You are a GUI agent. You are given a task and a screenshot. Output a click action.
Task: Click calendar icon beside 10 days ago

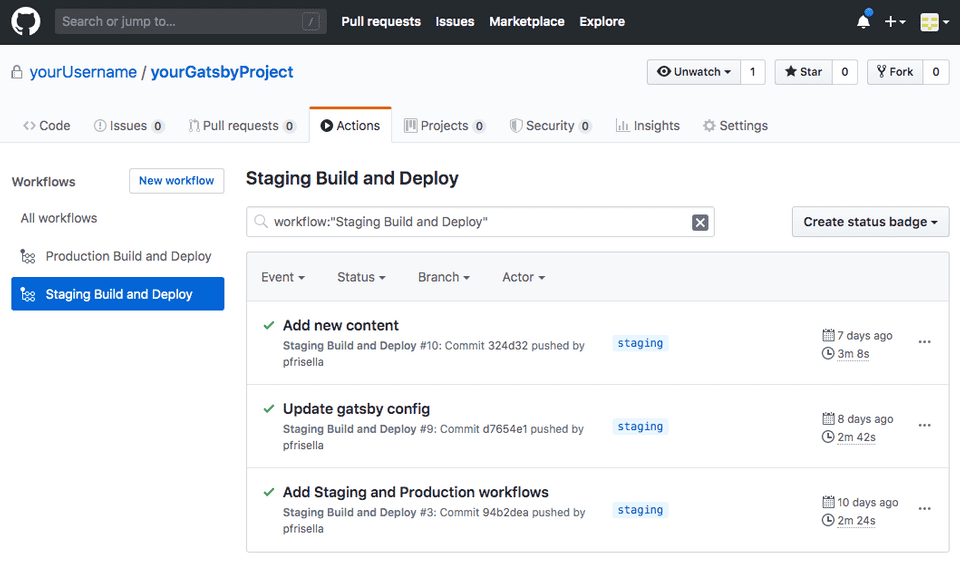828,502
